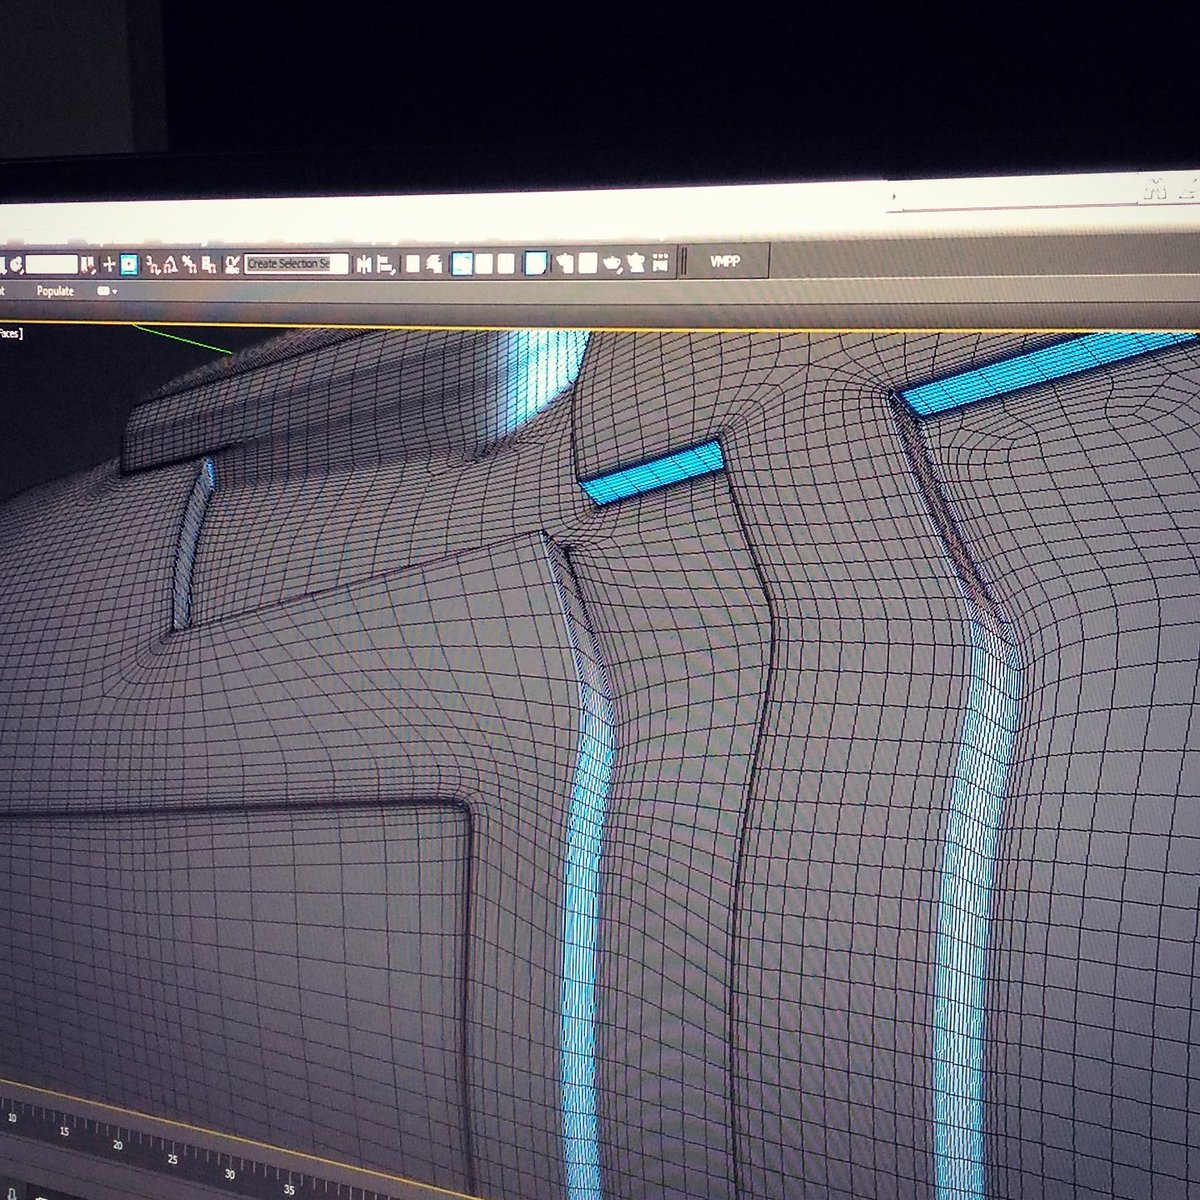Click the last icon before VMPP
Screen dimensions: 1200x1200
tap(660, 263)
